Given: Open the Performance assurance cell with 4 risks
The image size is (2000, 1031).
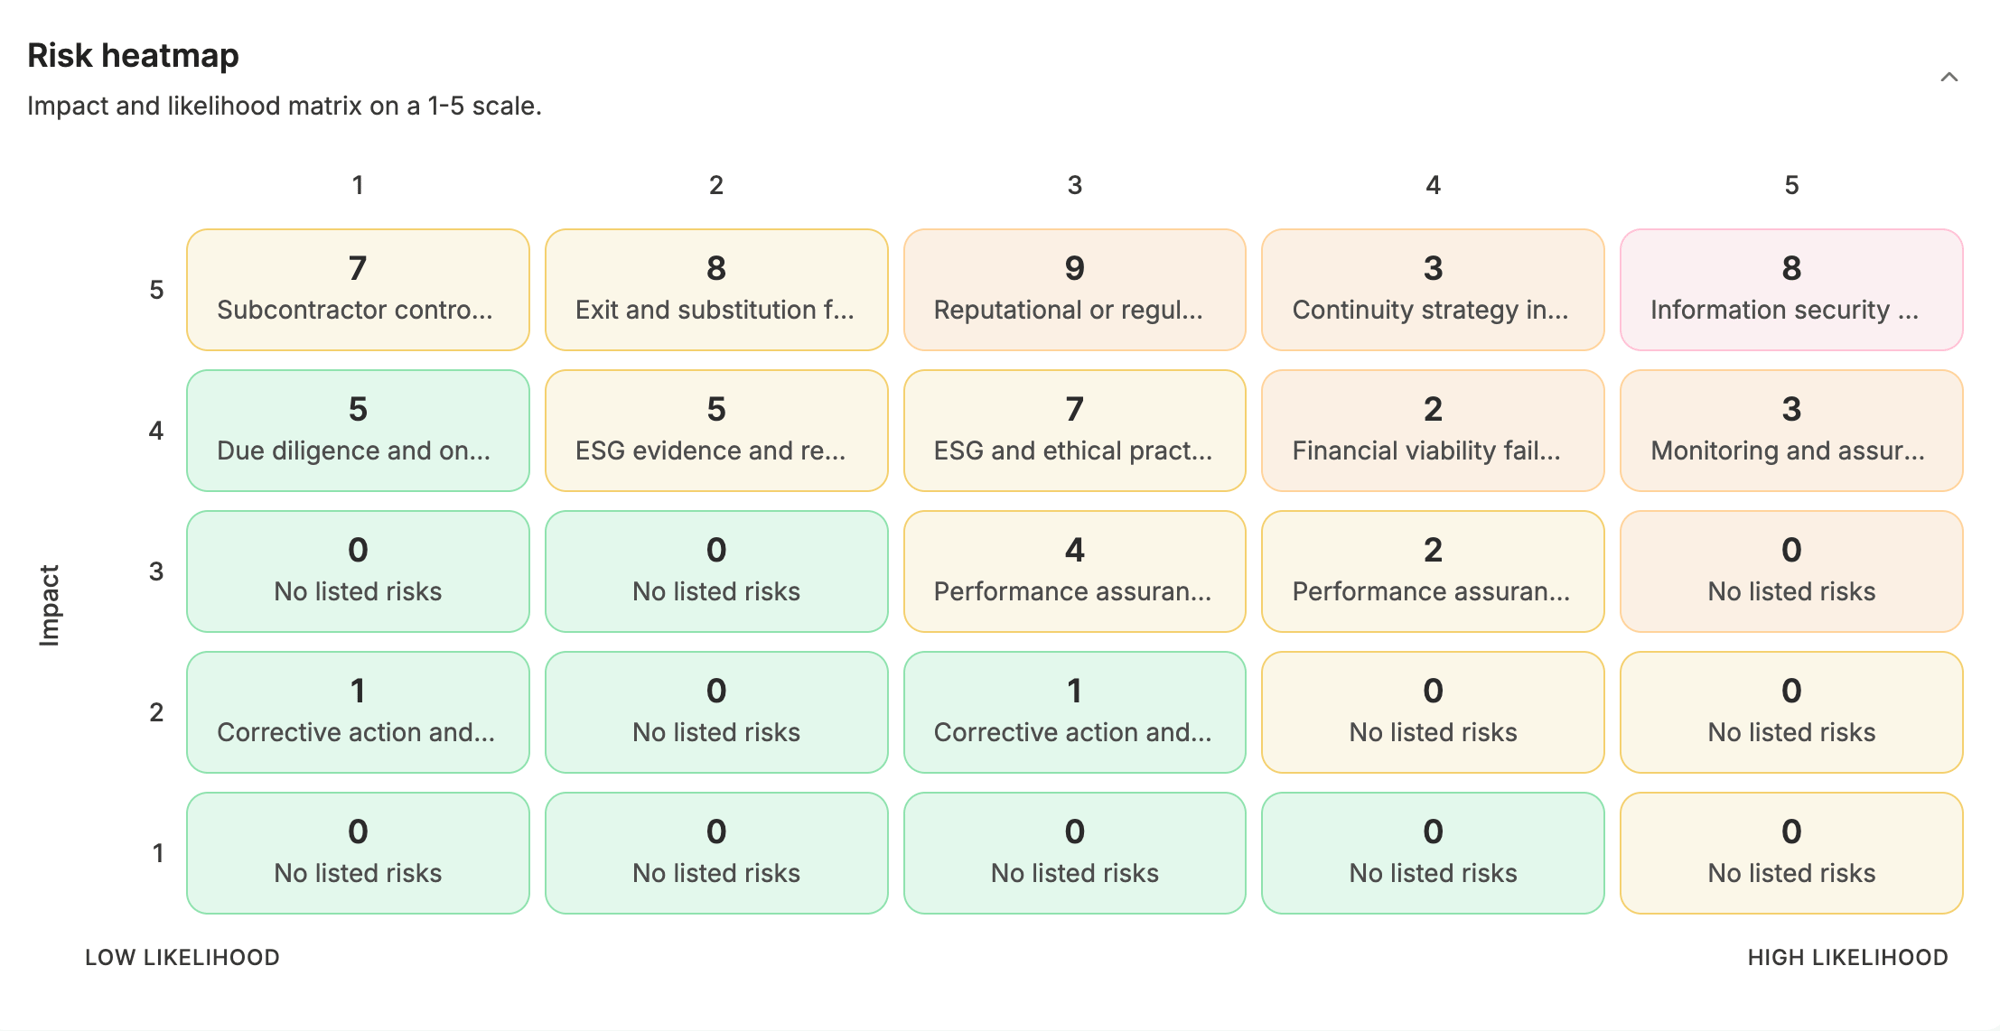Looking at the screenshot, I should (1075, 572).
